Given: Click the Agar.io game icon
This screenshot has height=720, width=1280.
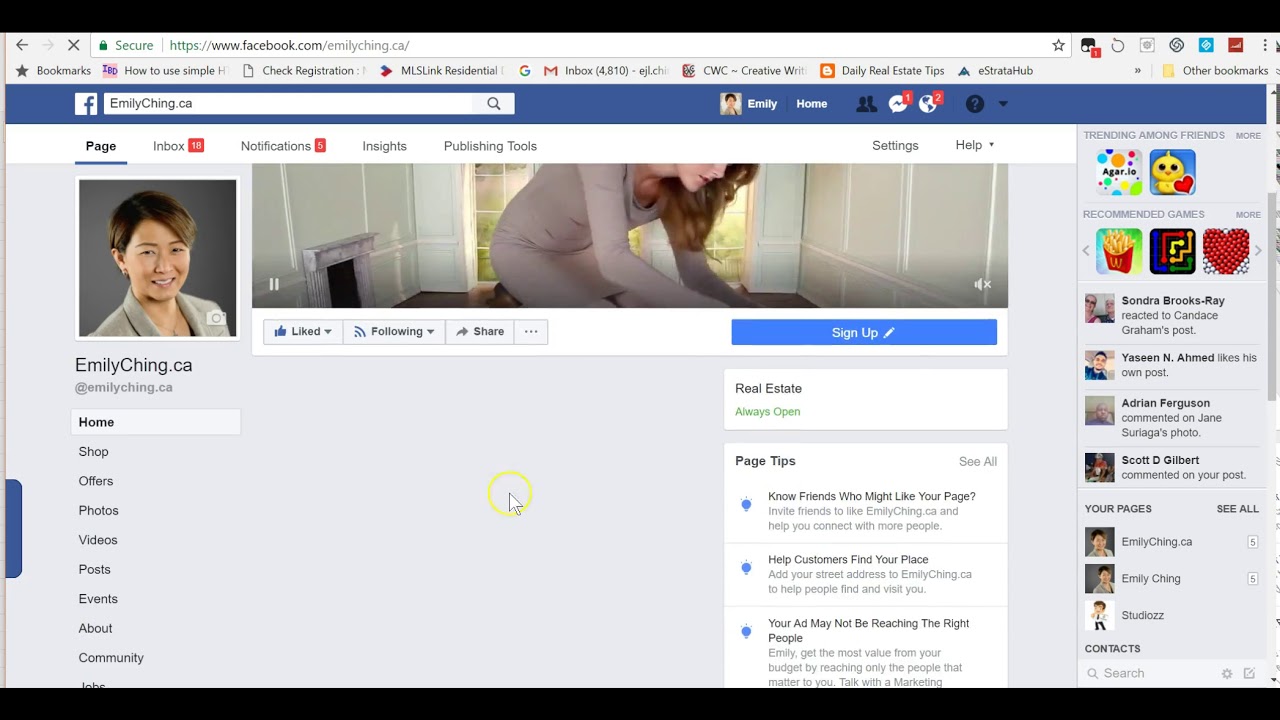Looking at the screenshot, I should [1119, 172].
